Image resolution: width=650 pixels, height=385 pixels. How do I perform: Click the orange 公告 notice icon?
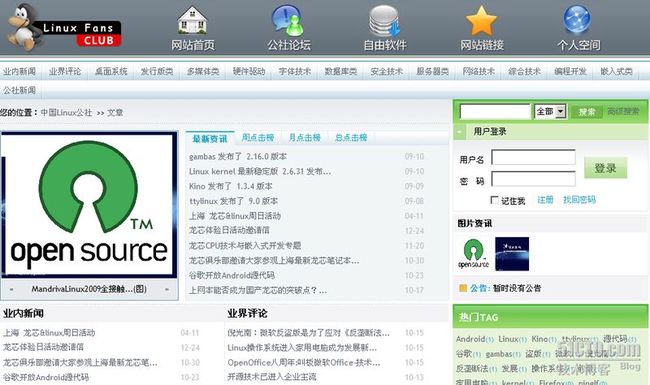pyautogui.click(x=463, y=288)
